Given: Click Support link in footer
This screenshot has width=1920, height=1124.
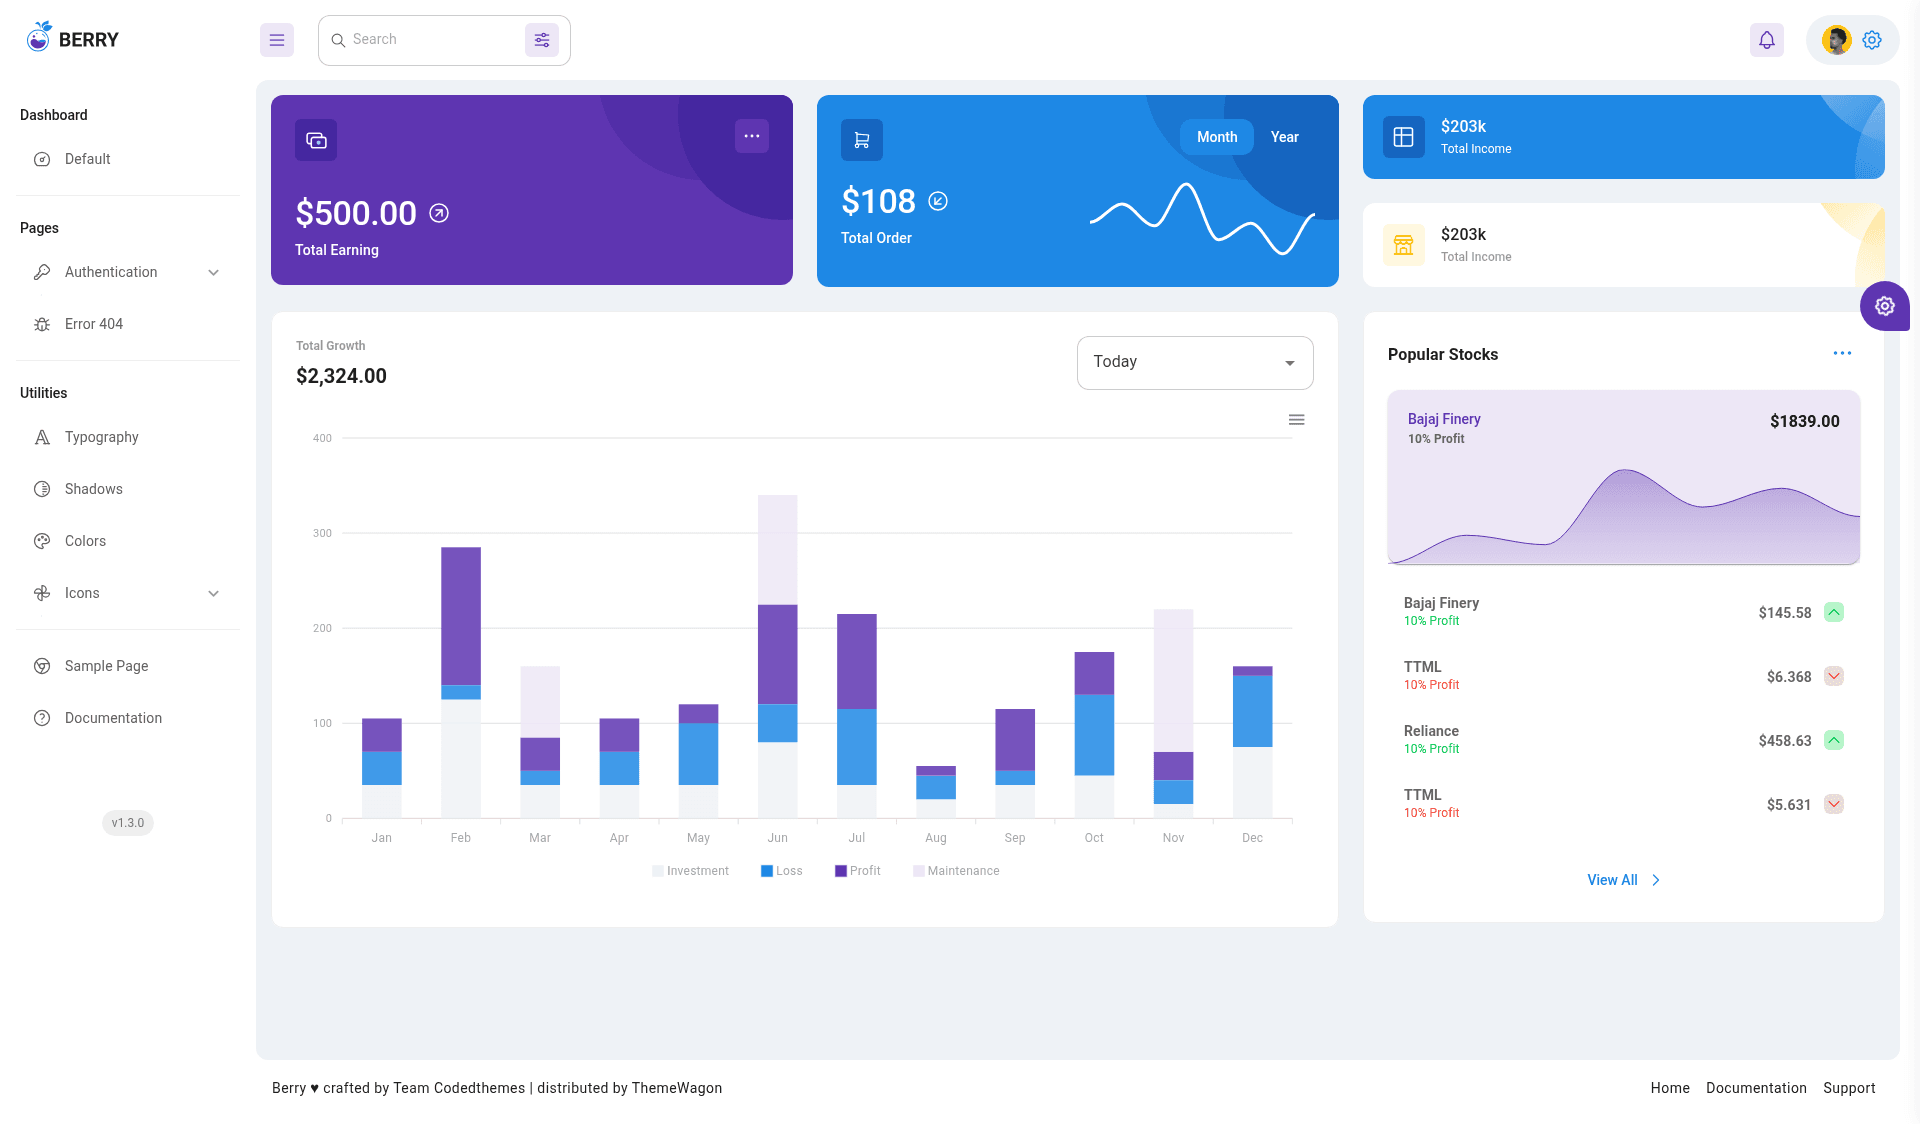Looking at the screenshot, I should coord(1849,1088).
